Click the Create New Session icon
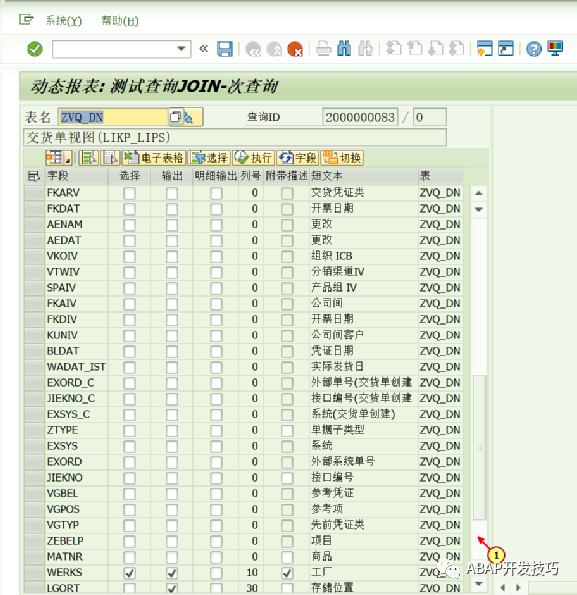577x595 pixels. [484, 49]
